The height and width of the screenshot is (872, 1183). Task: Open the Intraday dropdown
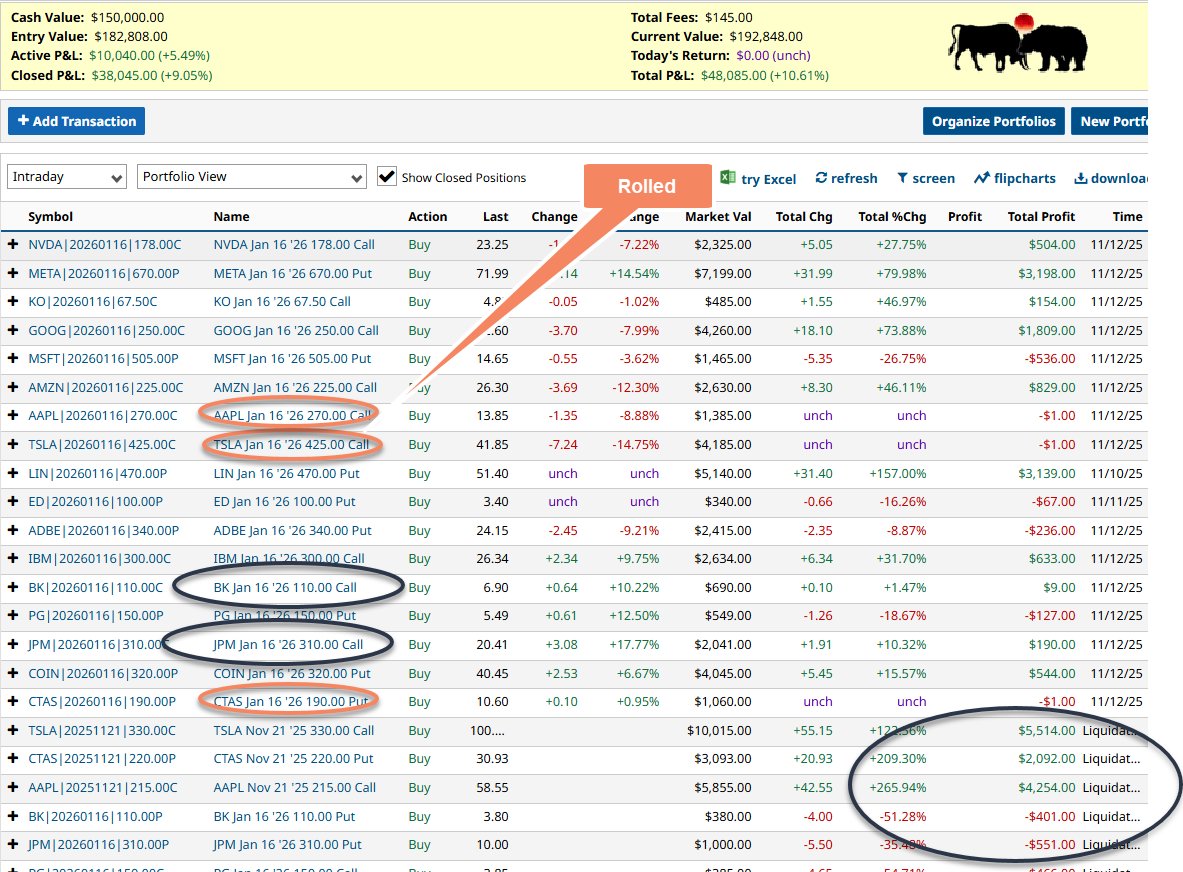[x=67, y=177]
